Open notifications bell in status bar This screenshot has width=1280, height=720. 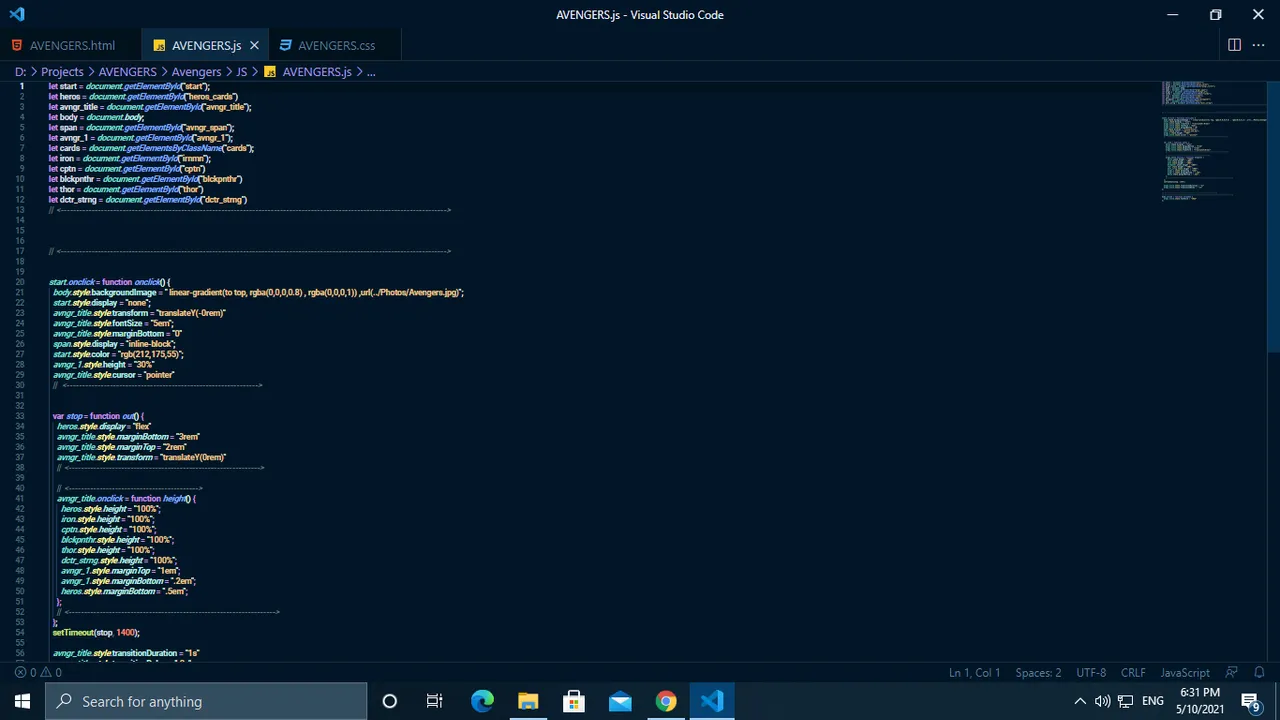coord(1260,673)
